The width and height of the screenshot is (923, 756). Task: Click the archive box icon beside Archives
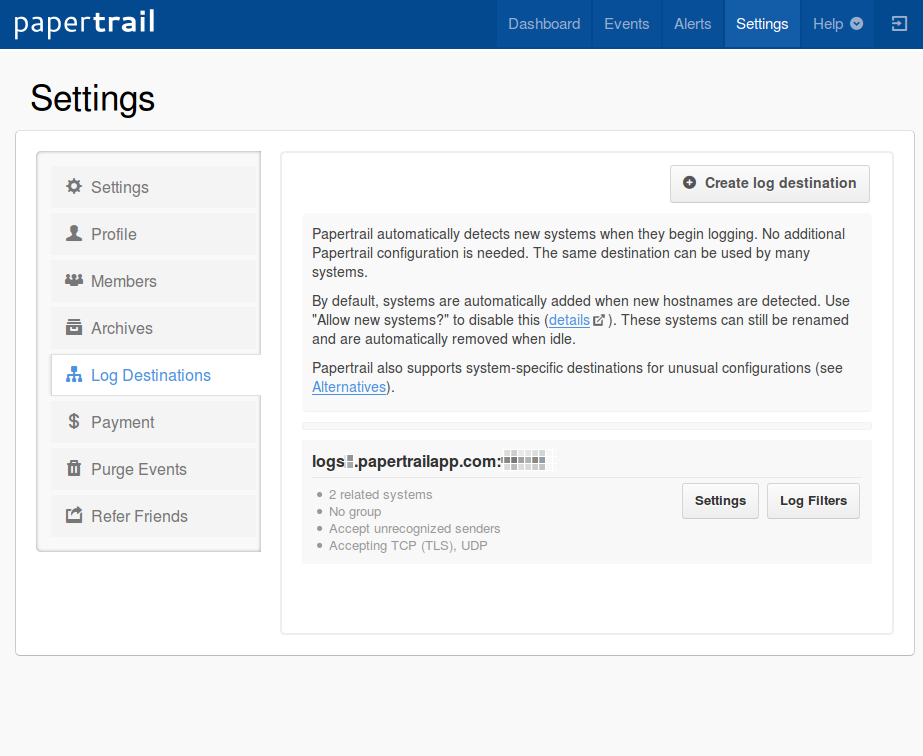coord(74,328)
